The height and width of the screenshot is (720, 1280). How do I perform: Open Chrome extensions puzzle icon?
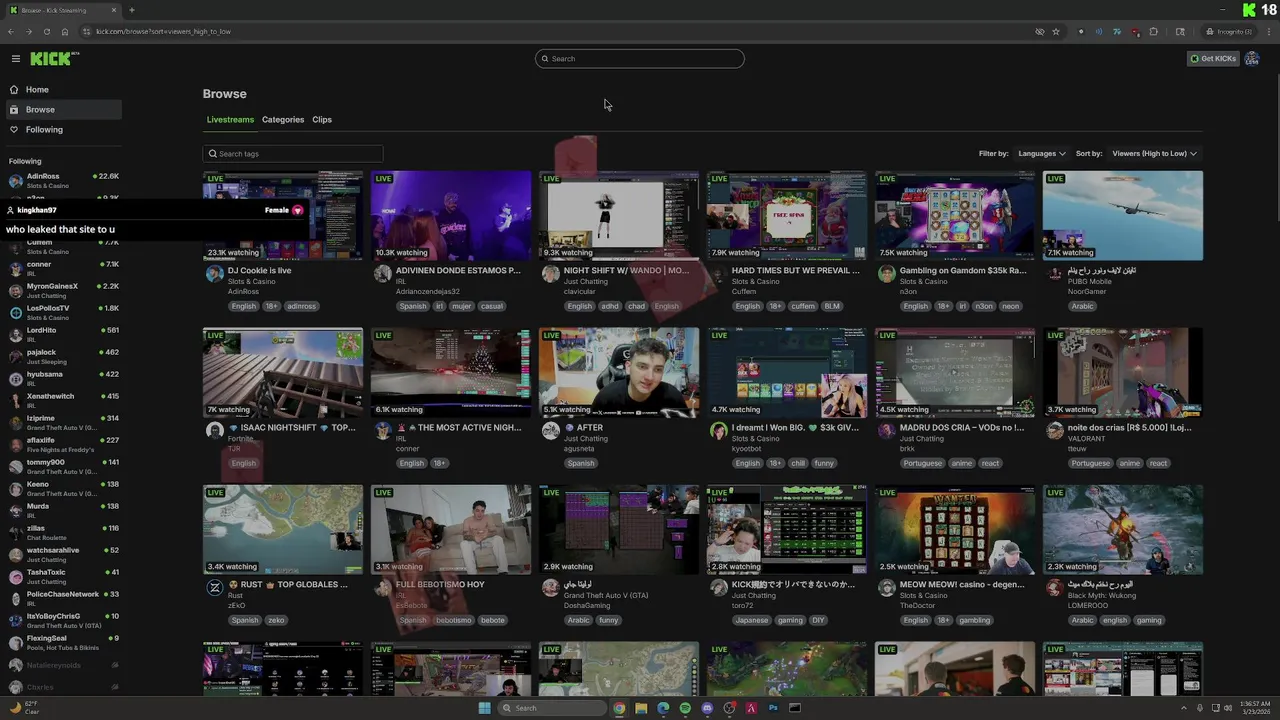tap(1153, 31)
